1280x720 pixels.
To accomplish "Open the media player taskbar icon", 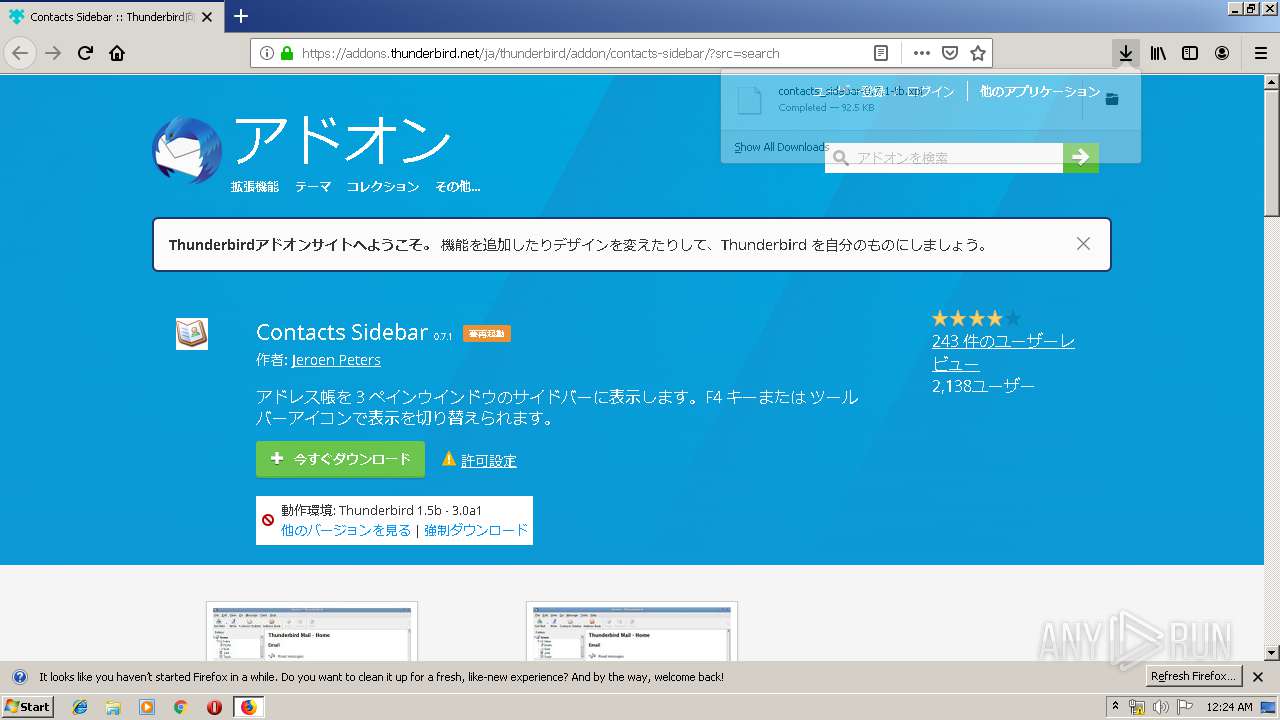I will (x=147, y=707).
